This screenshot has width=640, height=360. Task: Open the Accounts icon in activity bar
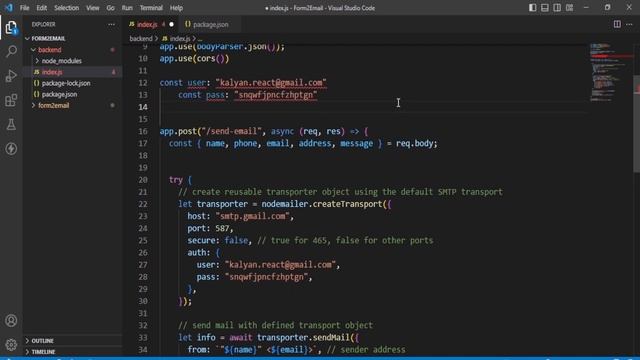[x=11, y=320]
